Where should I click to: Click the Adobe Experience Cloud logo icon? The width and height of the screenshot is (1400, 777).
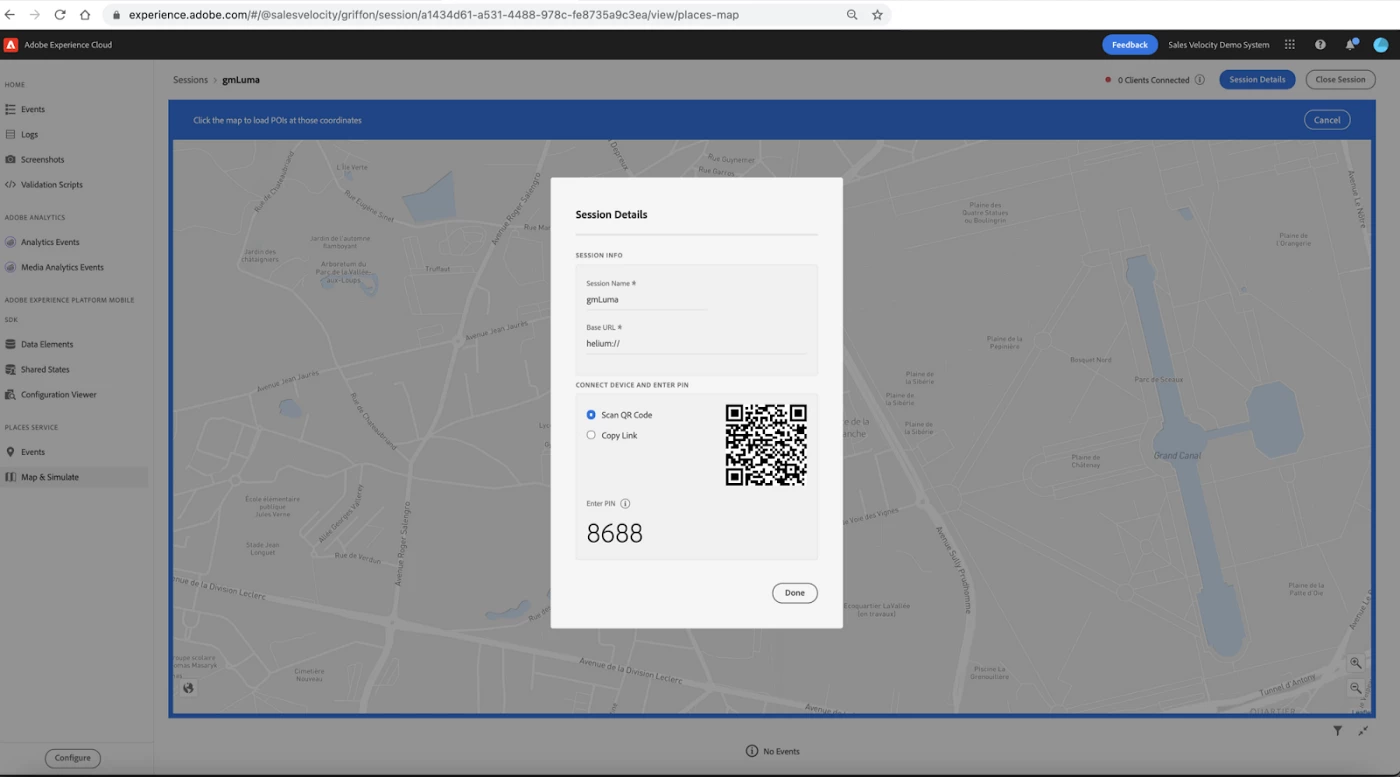coord(11,45)
